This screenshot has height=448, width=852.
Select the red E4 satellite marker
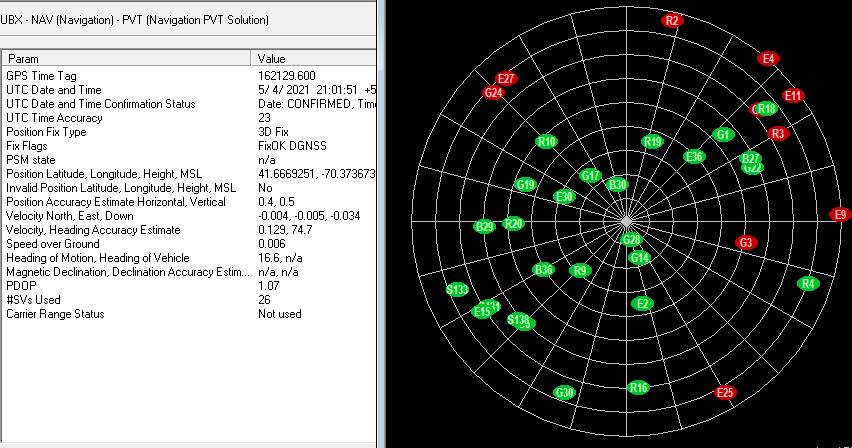click(768, 59)
